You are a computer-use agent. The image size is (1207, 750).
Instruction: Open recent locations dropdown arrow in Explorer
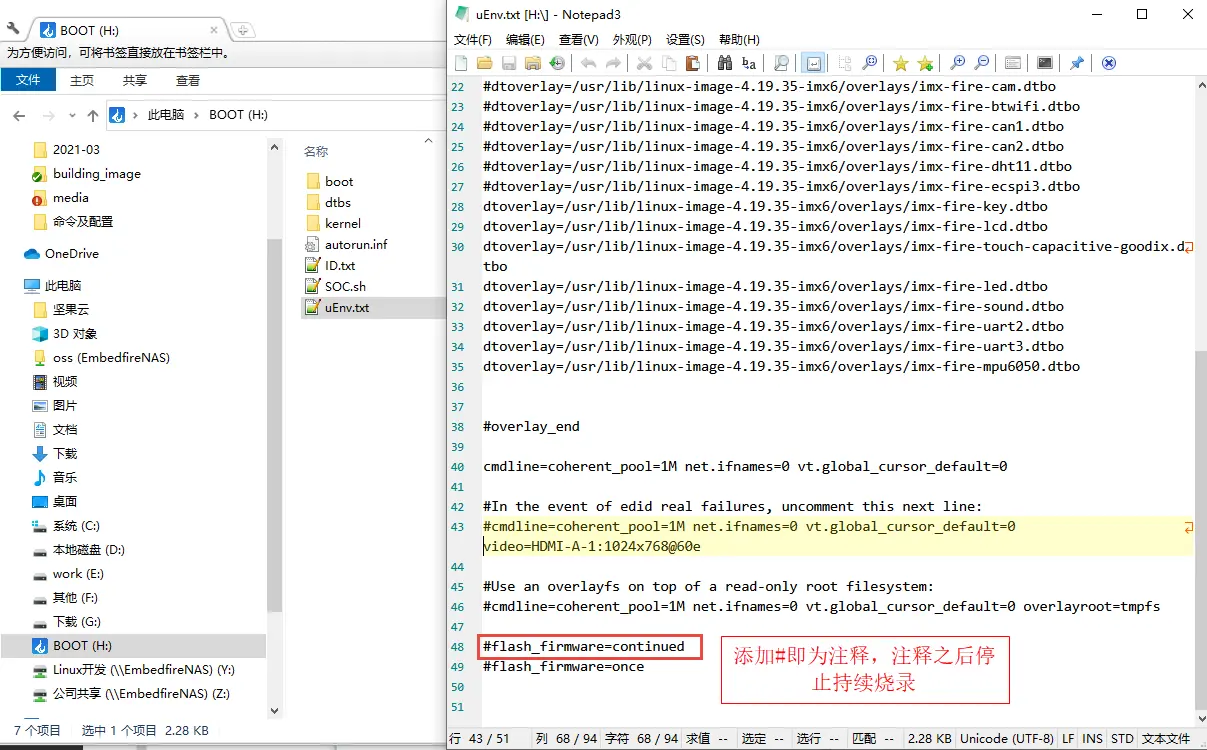(x=72, y=116)
